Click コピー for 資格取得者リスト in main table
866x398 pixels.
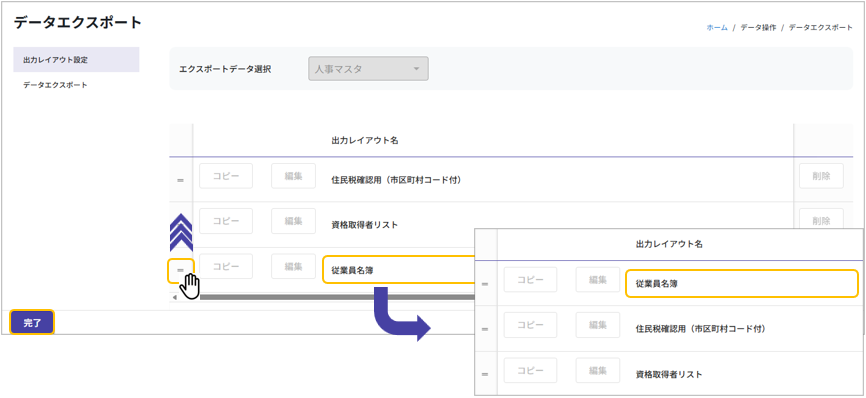pos(226,221)
